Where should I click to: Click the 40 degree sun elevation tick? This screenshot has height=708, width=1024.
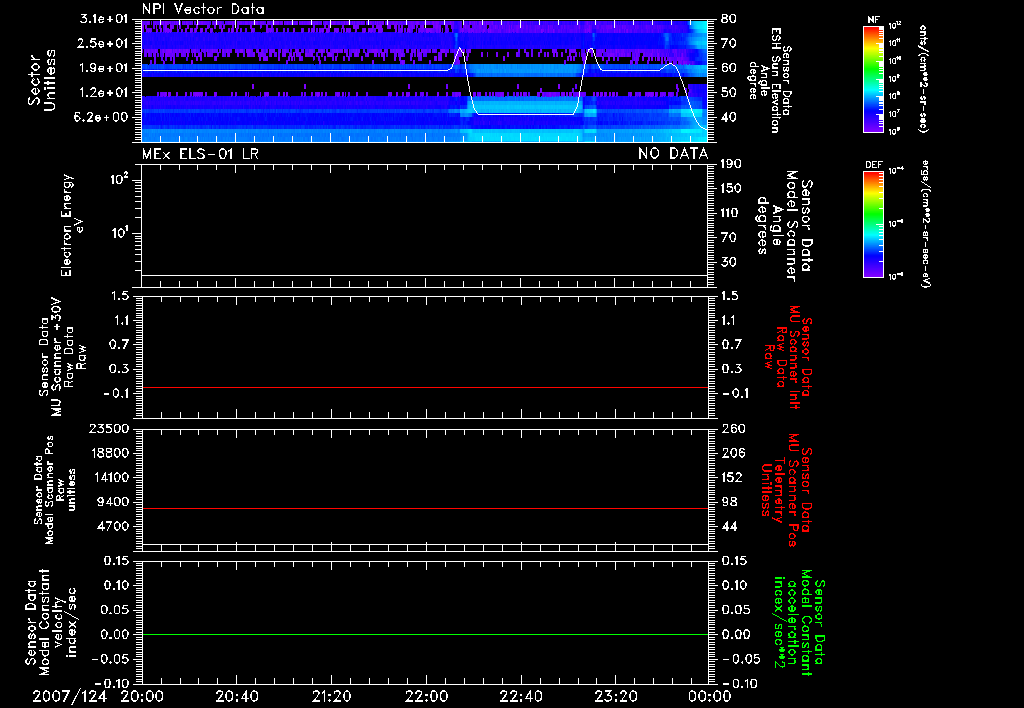click(729, 117)
